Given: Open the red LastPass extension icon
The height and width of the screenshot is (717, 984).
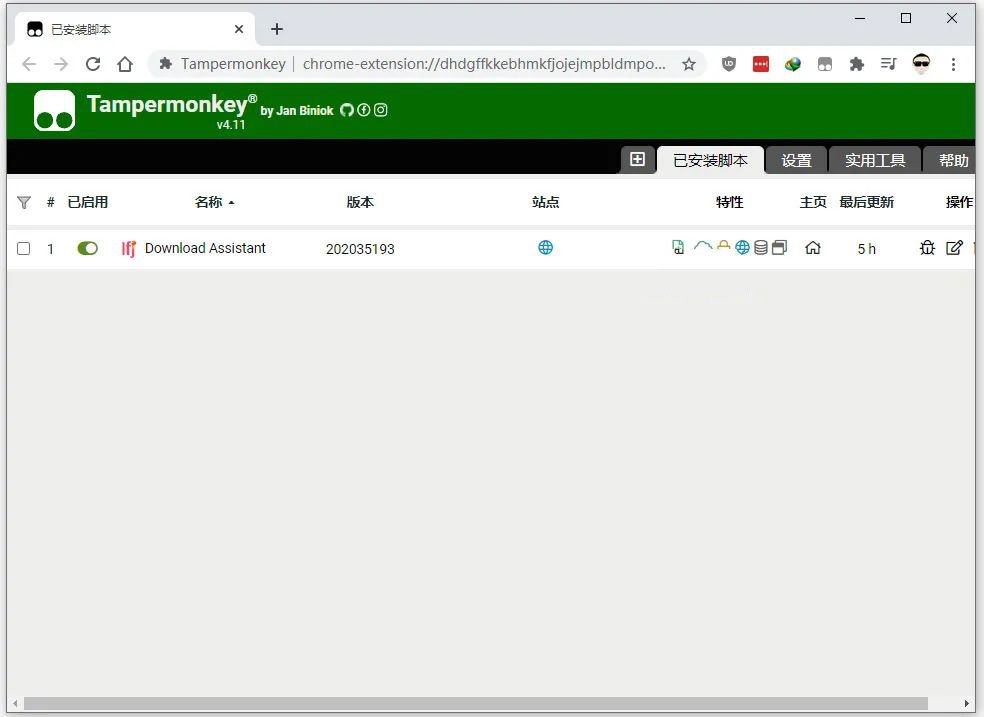Looking at the screenshot, I should point(761,64).
